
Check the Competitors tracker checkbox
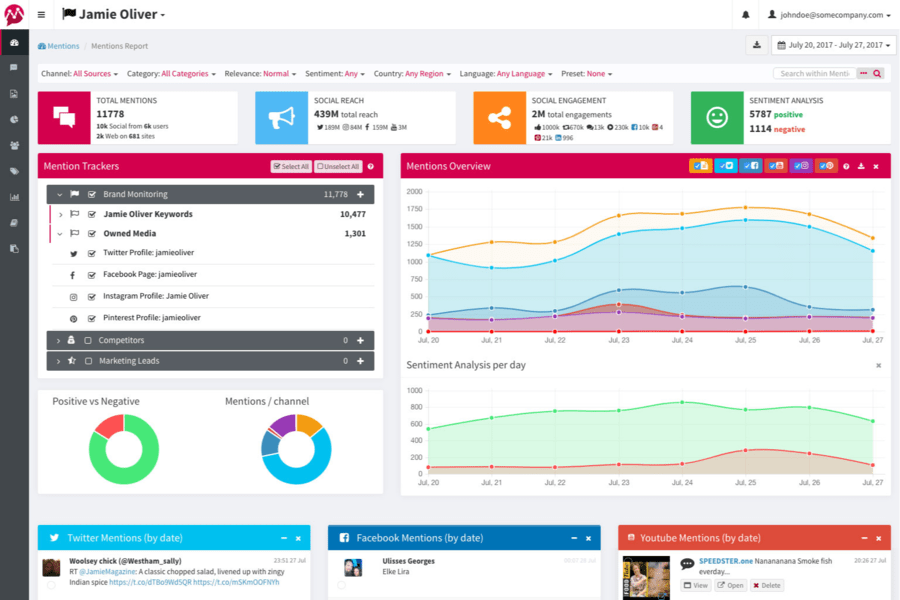pyautogui.click(x=88, y=340)
